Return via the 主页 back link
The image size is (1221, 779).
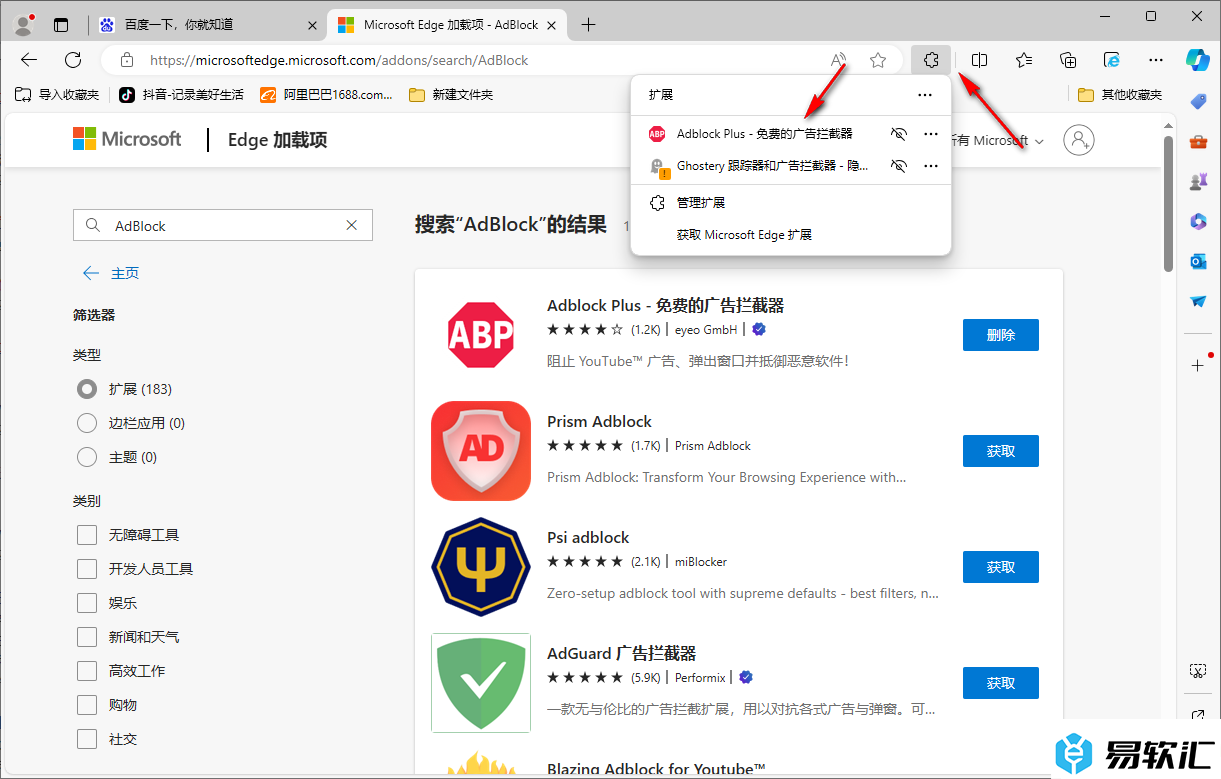coord(111,273)
